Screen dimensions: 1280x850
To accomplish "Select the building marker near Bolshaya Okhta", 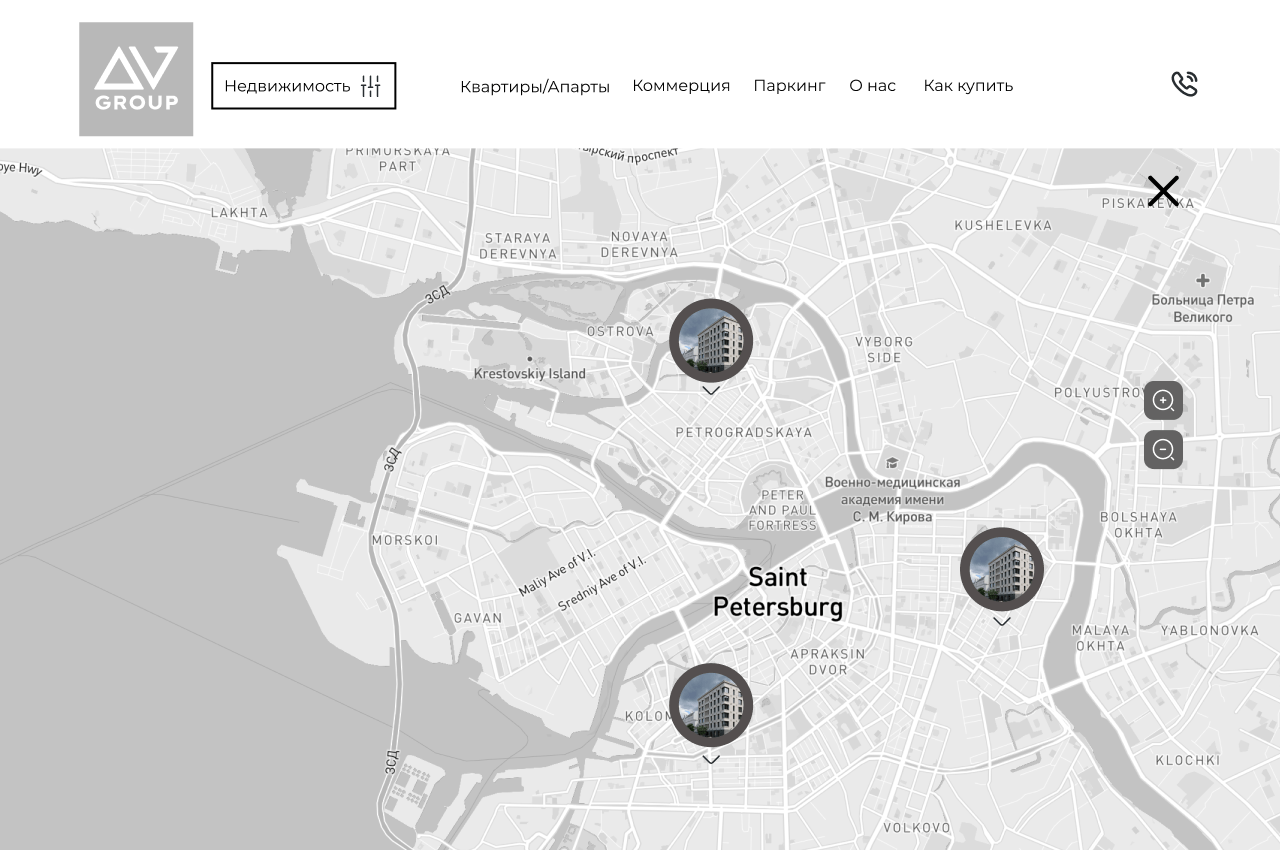I will pyautogui.click(x=1002, y=569).
